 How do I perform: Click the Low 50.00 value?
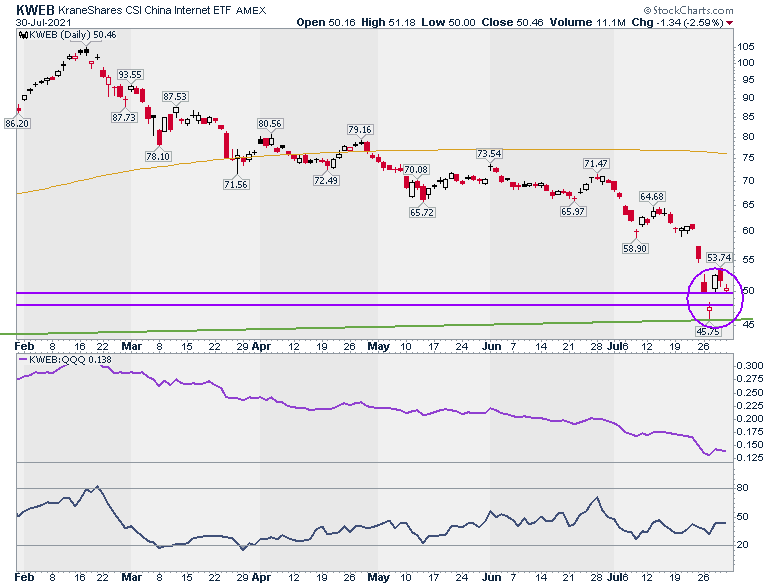448,22
